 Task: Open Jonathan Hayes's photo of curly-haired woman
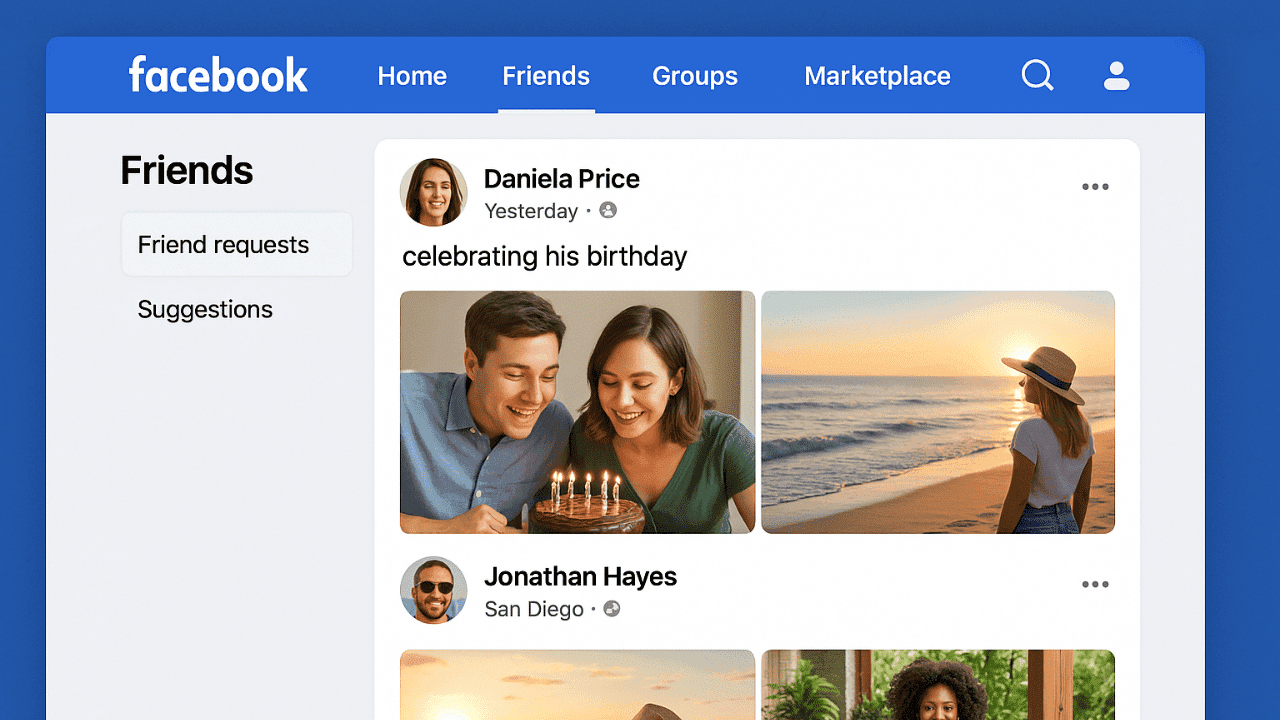click(x=938, y=685)
